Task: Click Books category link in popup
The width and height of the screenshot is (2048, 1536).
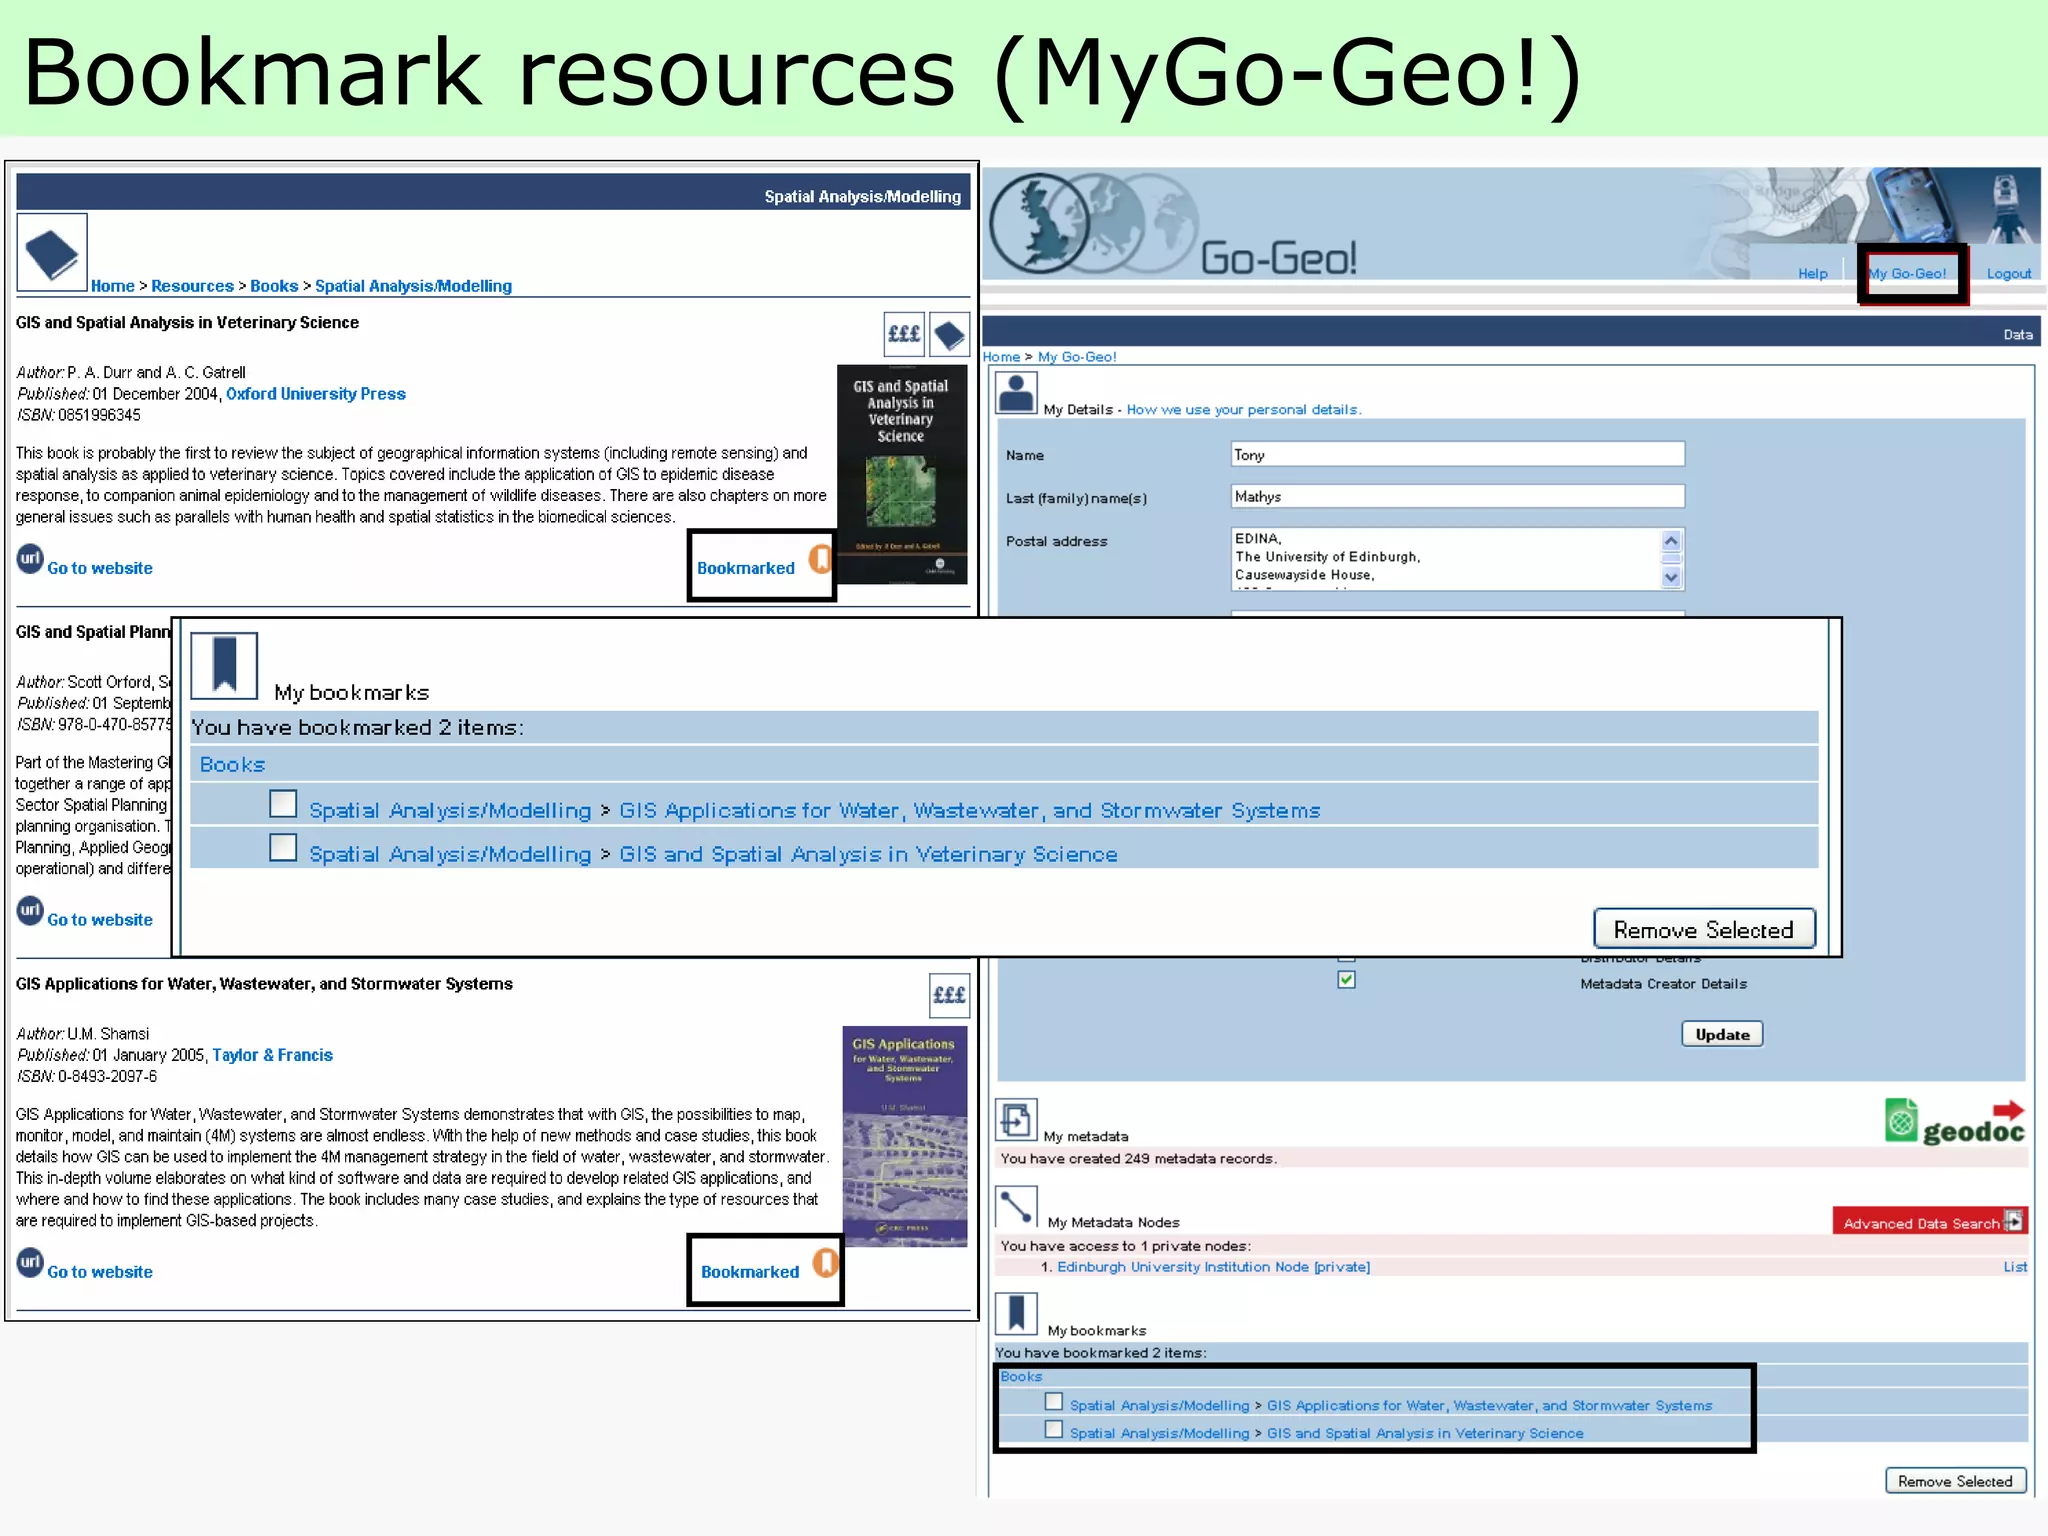Action: tap(232, 765)
